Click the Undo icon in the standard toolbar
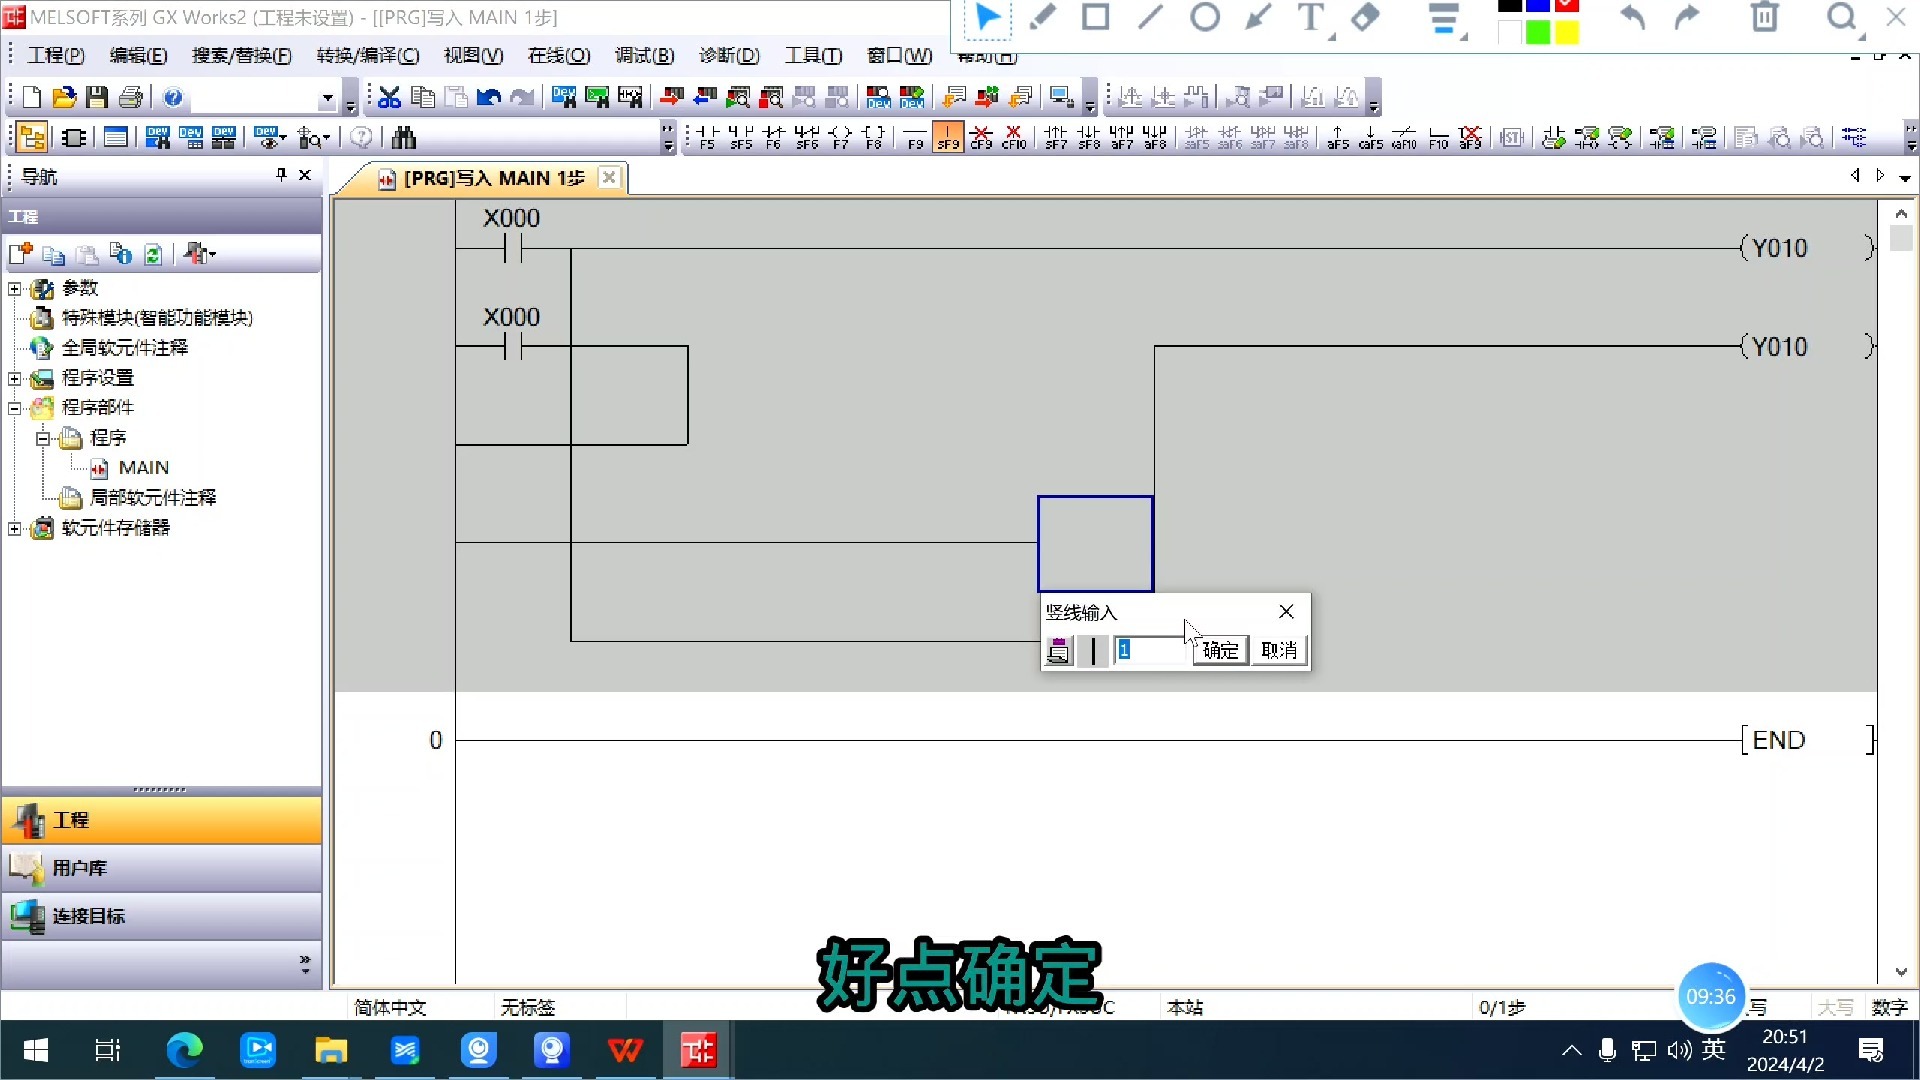 (x=488, y=96)
